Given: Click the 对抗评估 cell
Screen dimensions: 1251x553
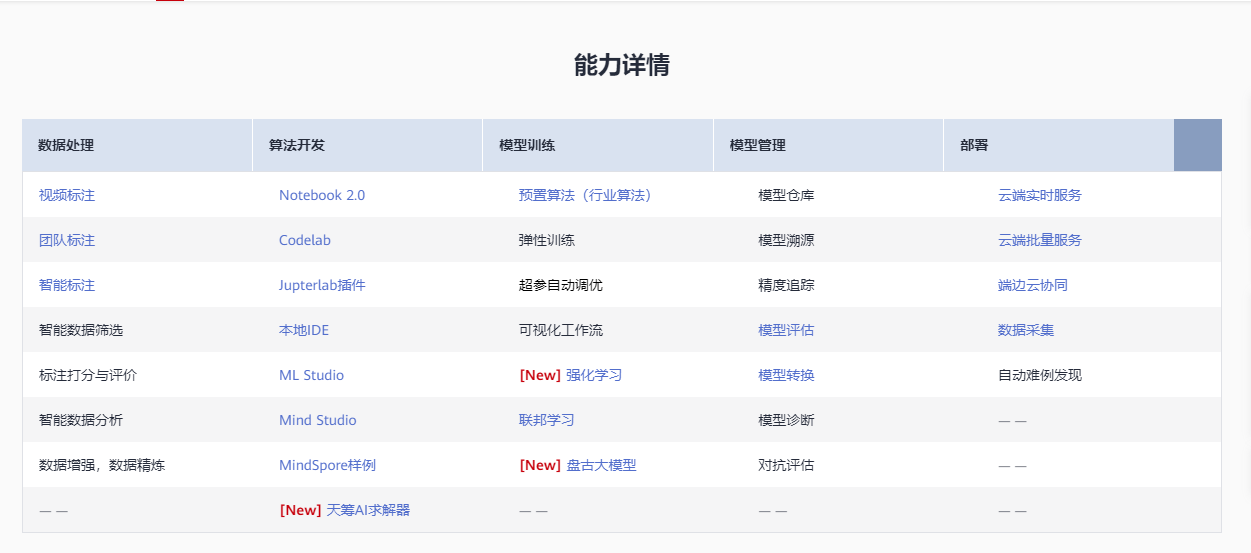Looking at the screenshot, I should click(787, 465).
